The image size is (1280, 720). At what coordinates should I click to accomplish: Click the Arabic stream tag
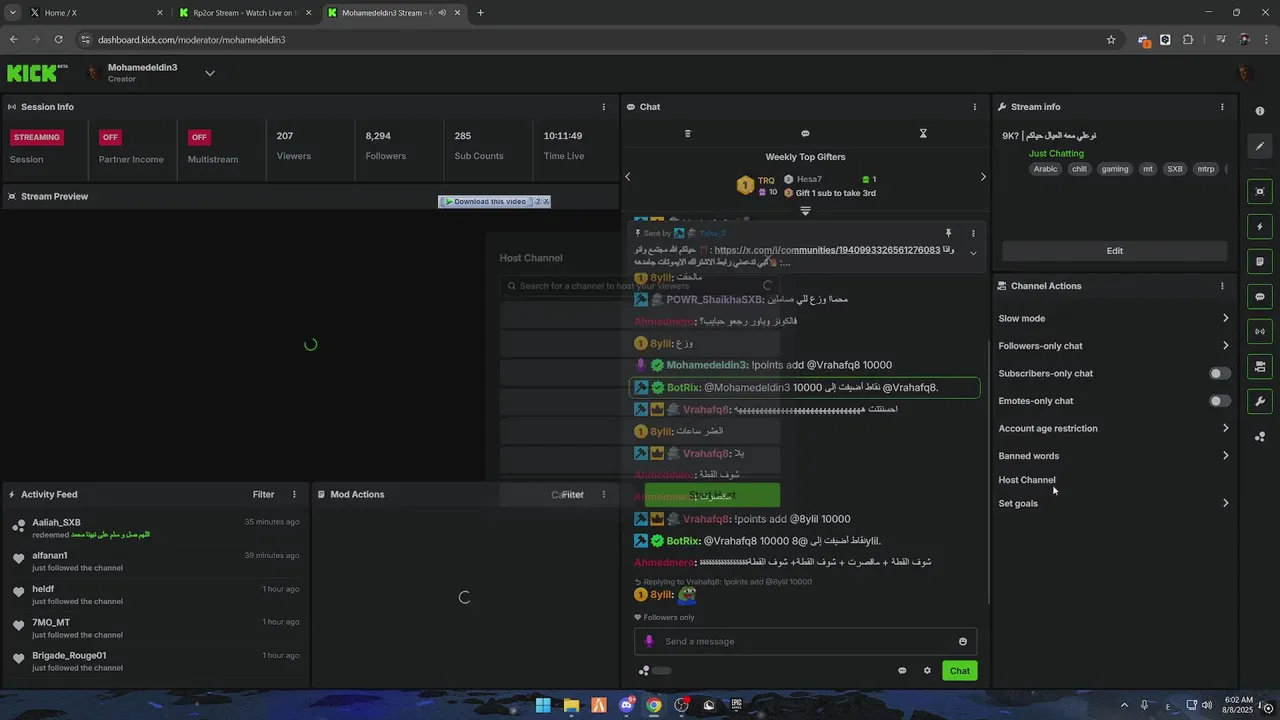[1045, 169]
